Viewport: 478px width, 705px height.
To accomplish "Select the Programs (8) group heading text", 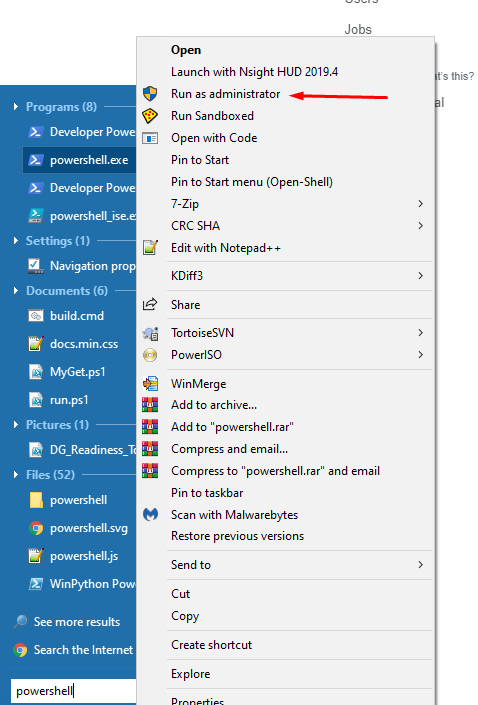I will [61, 107].
